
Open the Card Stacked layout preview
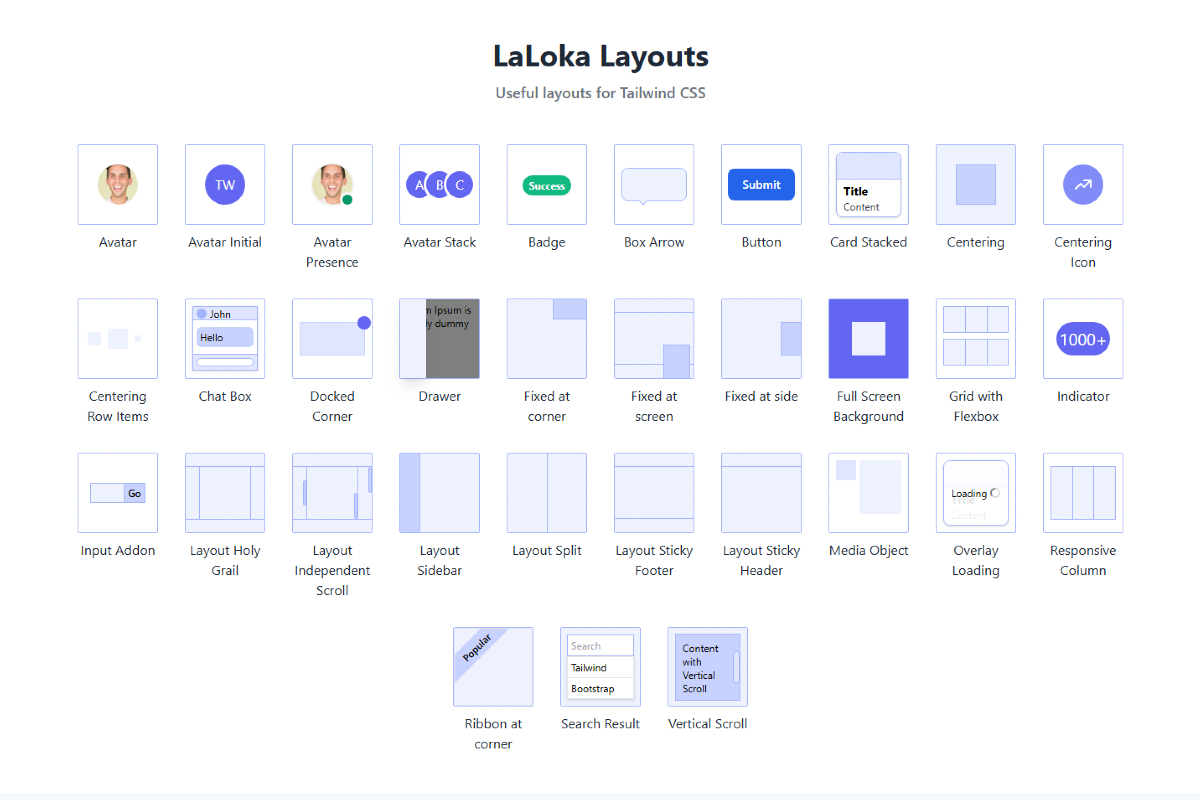(x=868, y=184)
